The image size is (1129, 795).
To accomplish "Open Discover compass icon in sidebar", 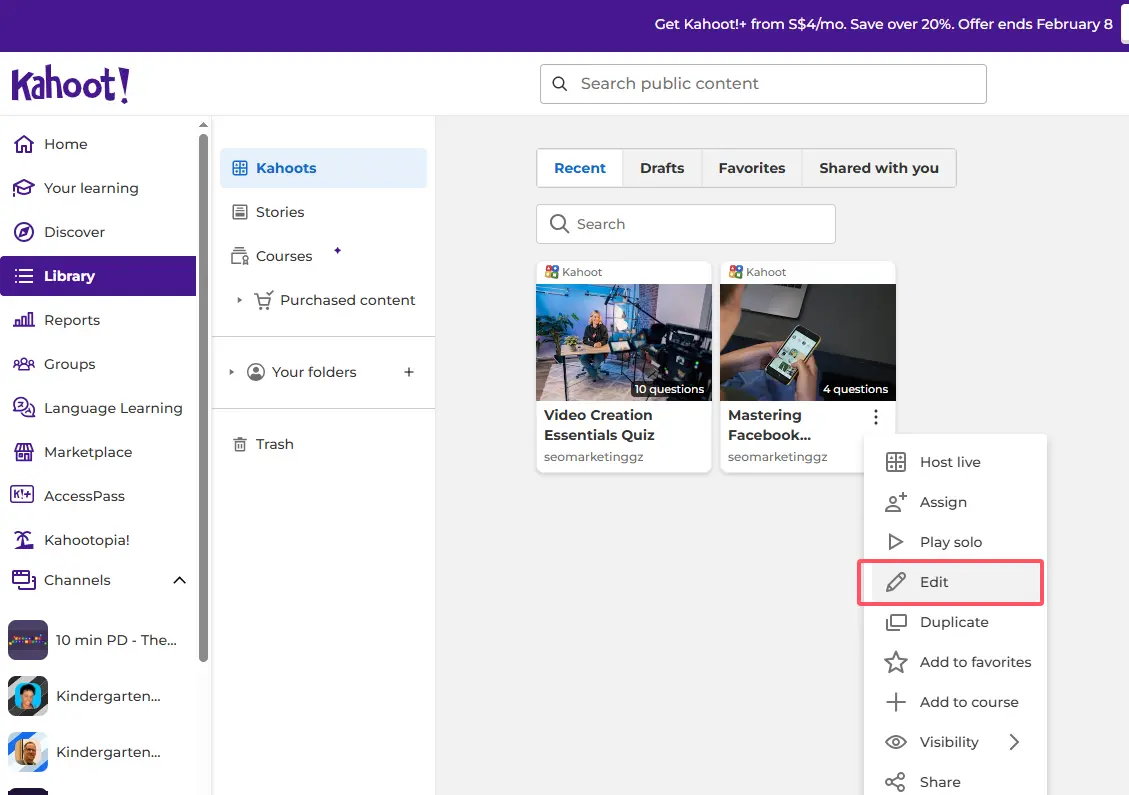I will click(24, 232).
